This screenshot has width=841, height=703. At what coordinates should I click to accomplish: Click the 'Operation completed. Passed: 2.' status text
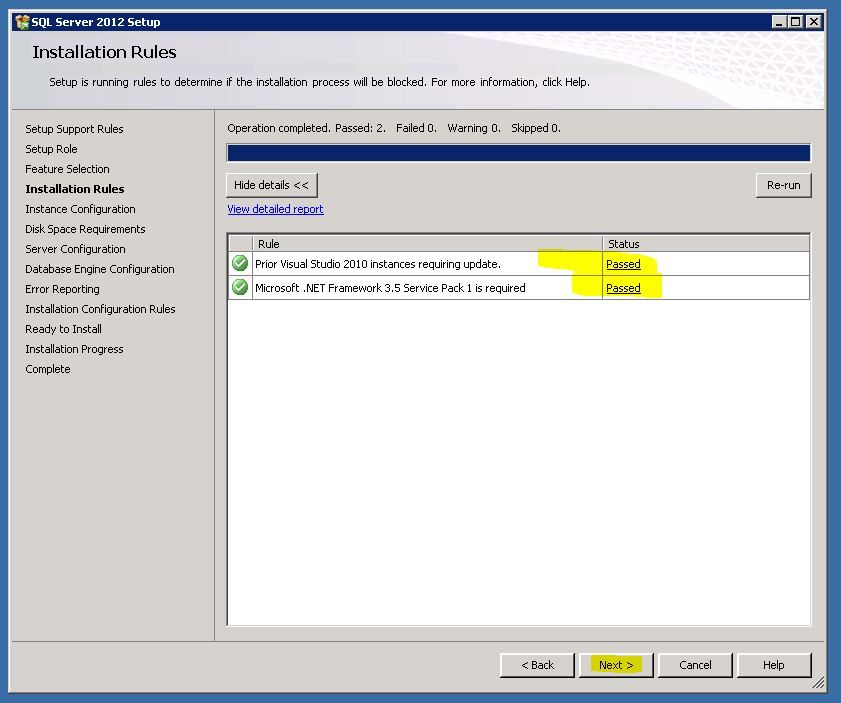tap(306, 128)
